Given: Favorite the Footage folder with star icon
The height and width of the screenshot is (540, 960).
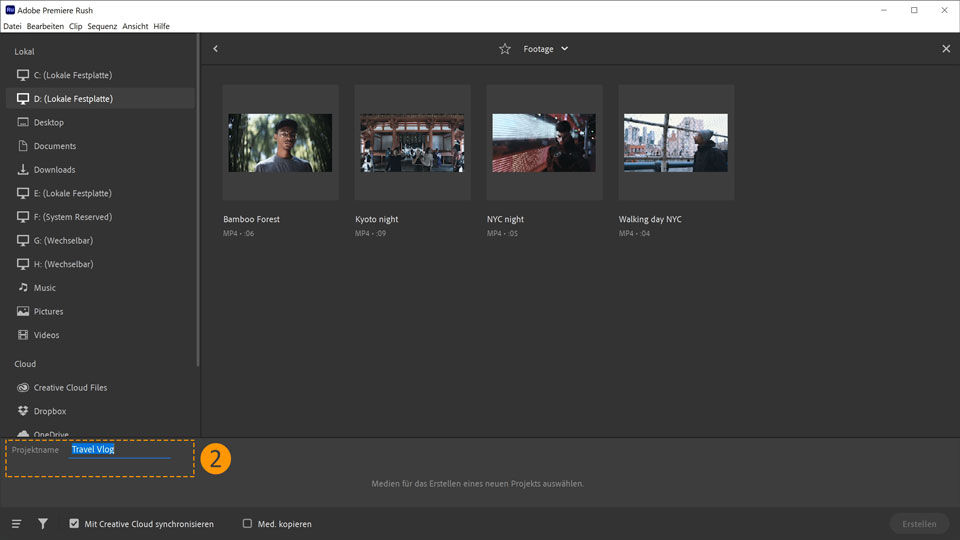Looking at the screenshot, I should (x=504, y=49).
